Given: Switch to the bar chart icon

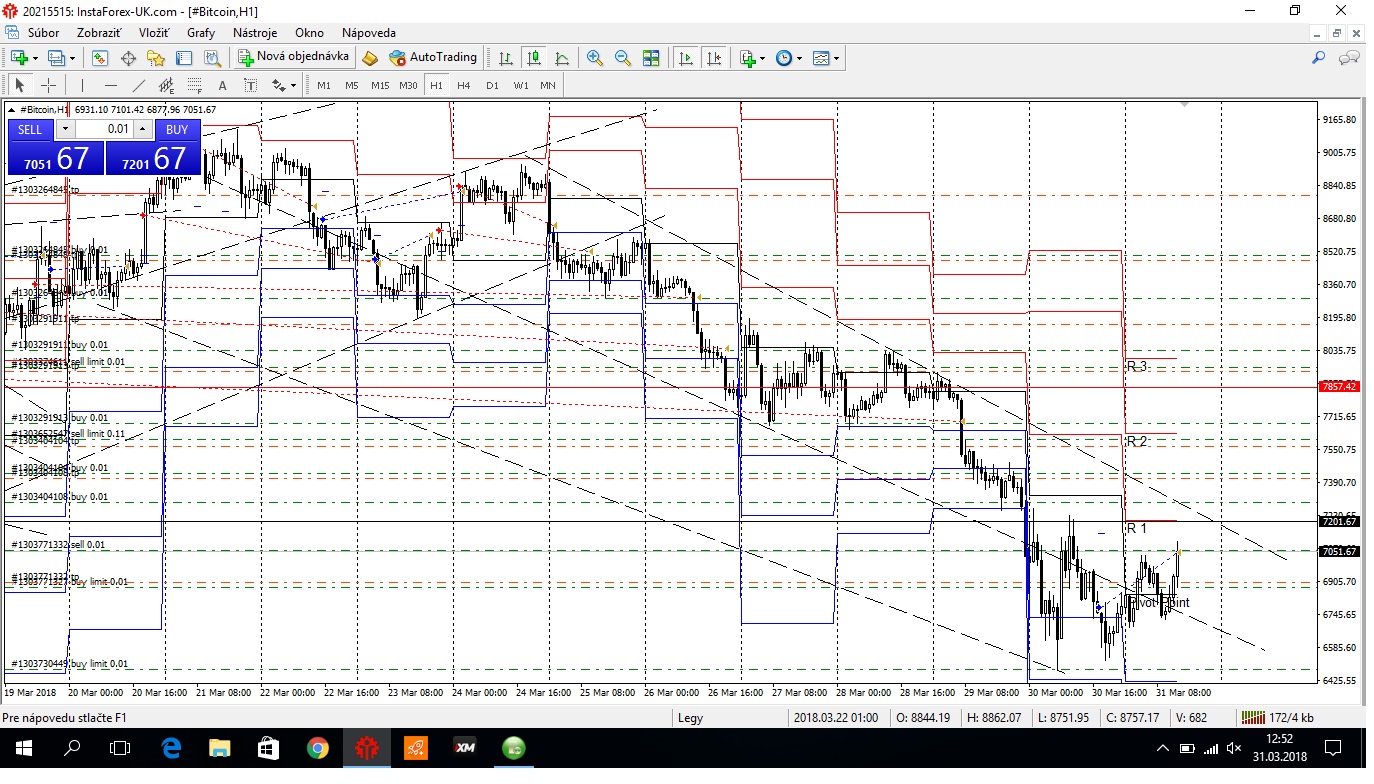Looking at the screenshot, I should click(x=506, y=58).
